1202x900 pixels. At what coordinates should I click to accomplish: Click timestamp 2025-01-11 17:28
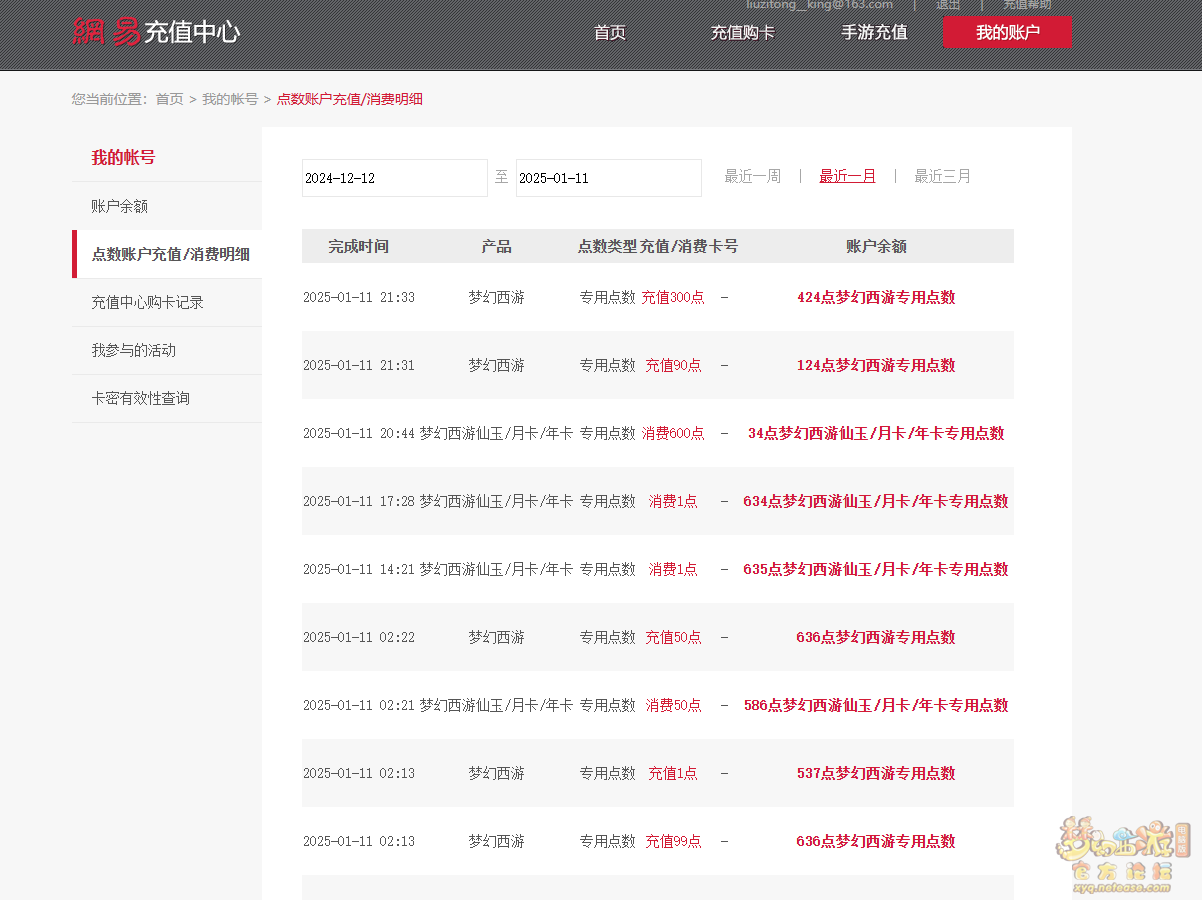[359, 501]
